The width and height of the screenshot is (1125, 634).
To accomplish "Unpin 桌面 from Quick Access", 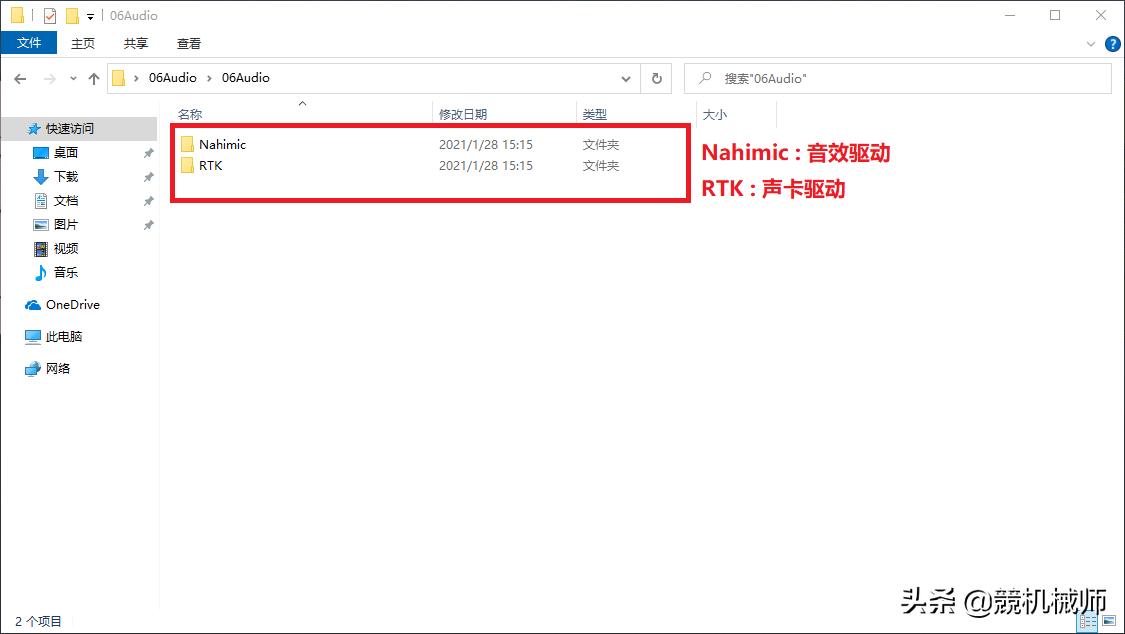I will tap(148, 152).
